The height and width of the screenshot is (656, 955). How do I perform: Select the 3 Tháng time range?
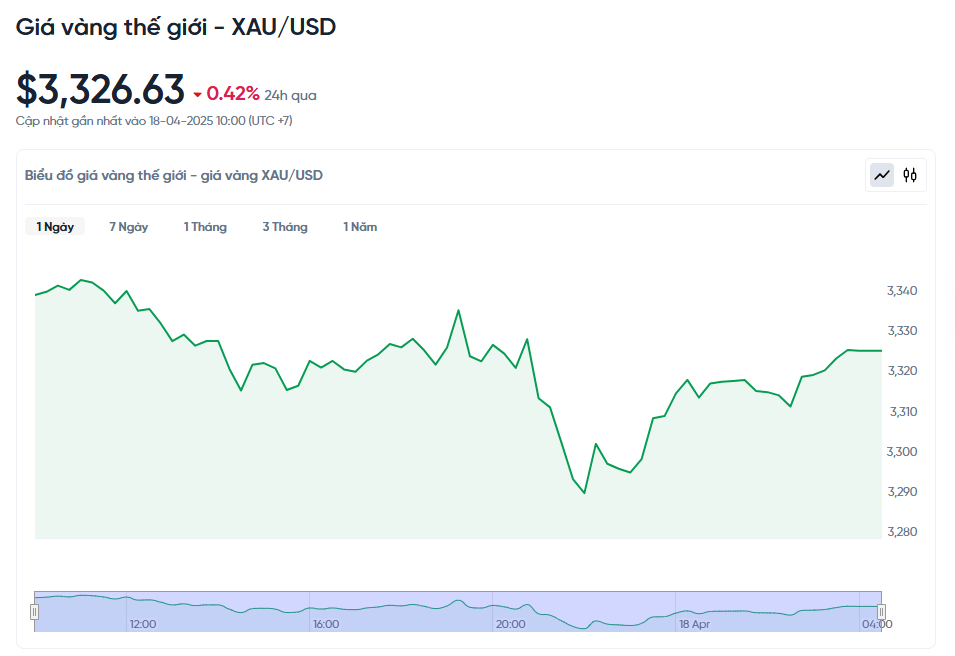tap(285, 227)
